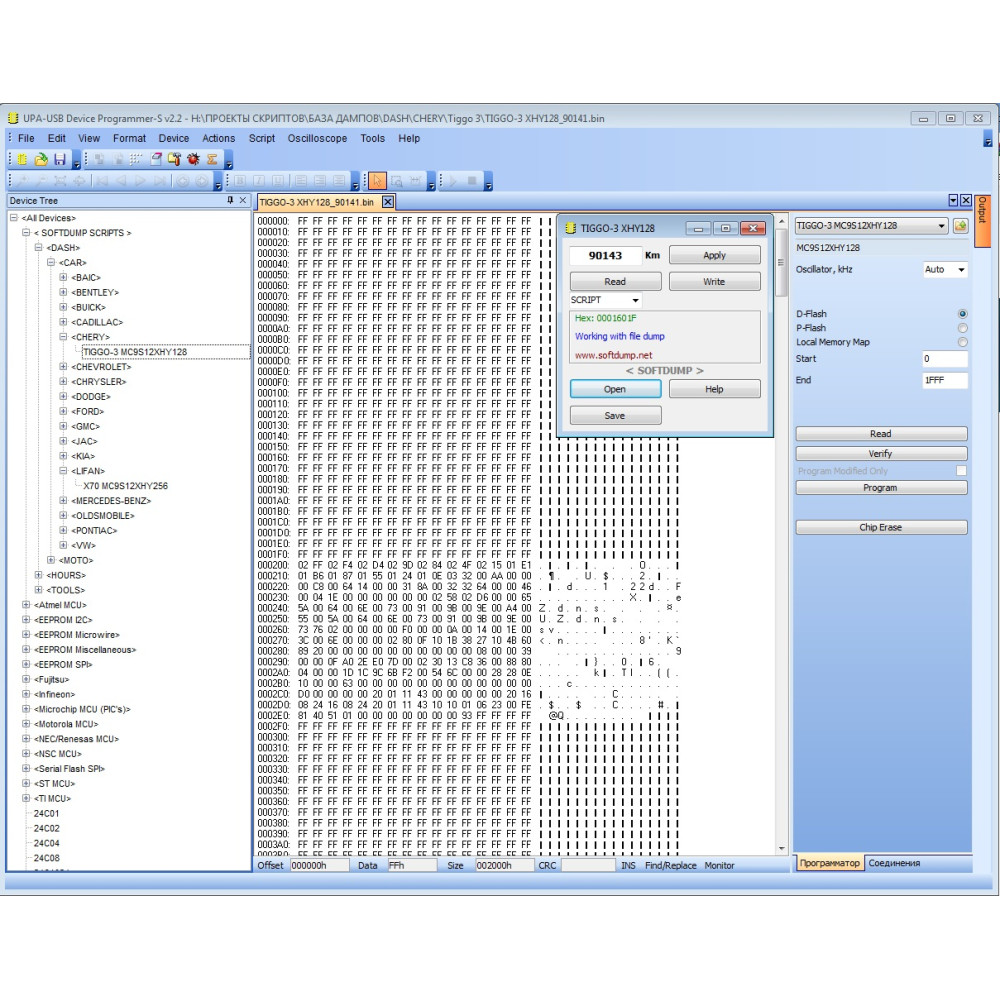Click the Italic I toolbar icon
The image size is (1000, 1000).
(x=259, y=181)
